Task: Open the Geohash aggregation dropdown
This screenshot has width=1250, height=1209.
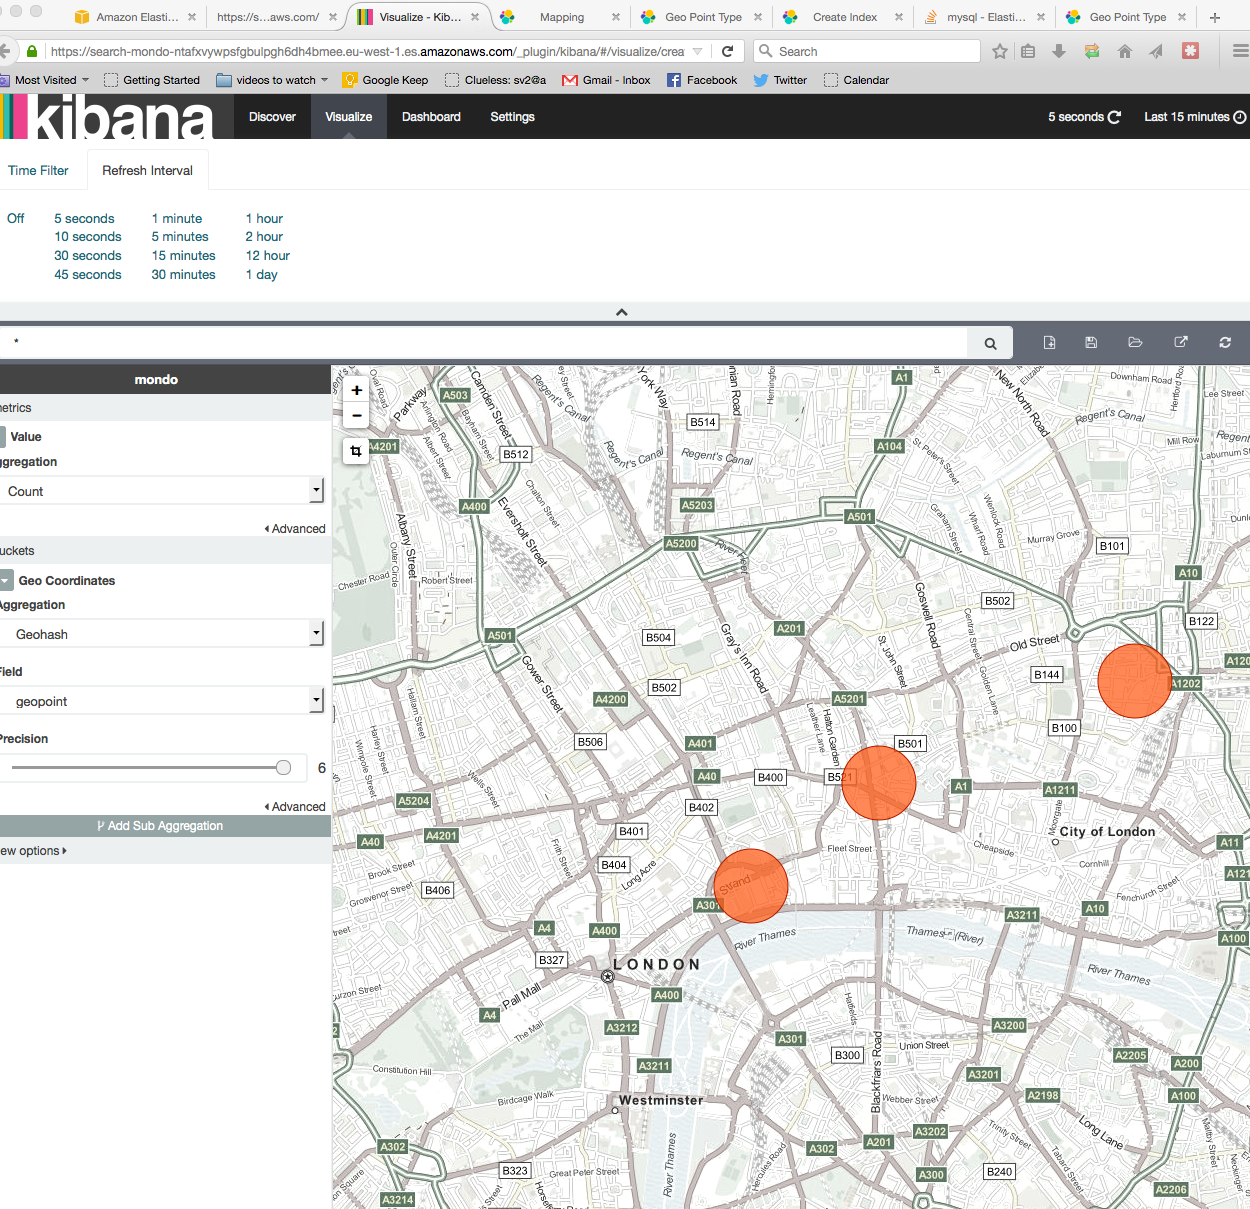Action: 162,634
